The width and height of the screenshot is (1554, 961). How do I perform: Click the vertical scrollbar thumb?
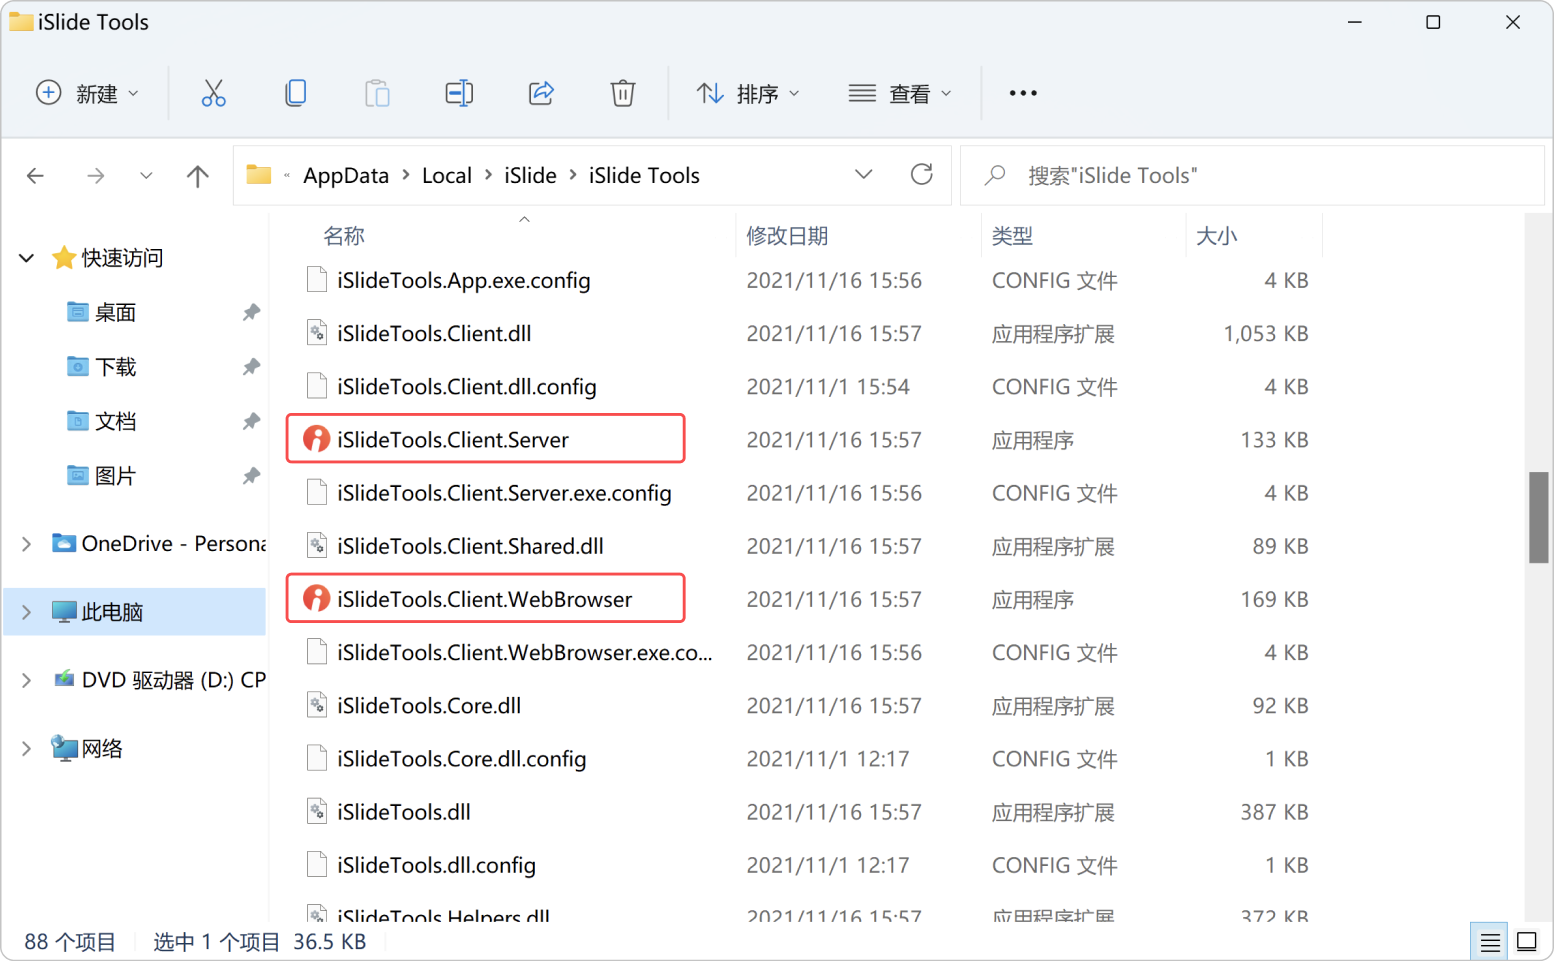[x=1538, y=517]
